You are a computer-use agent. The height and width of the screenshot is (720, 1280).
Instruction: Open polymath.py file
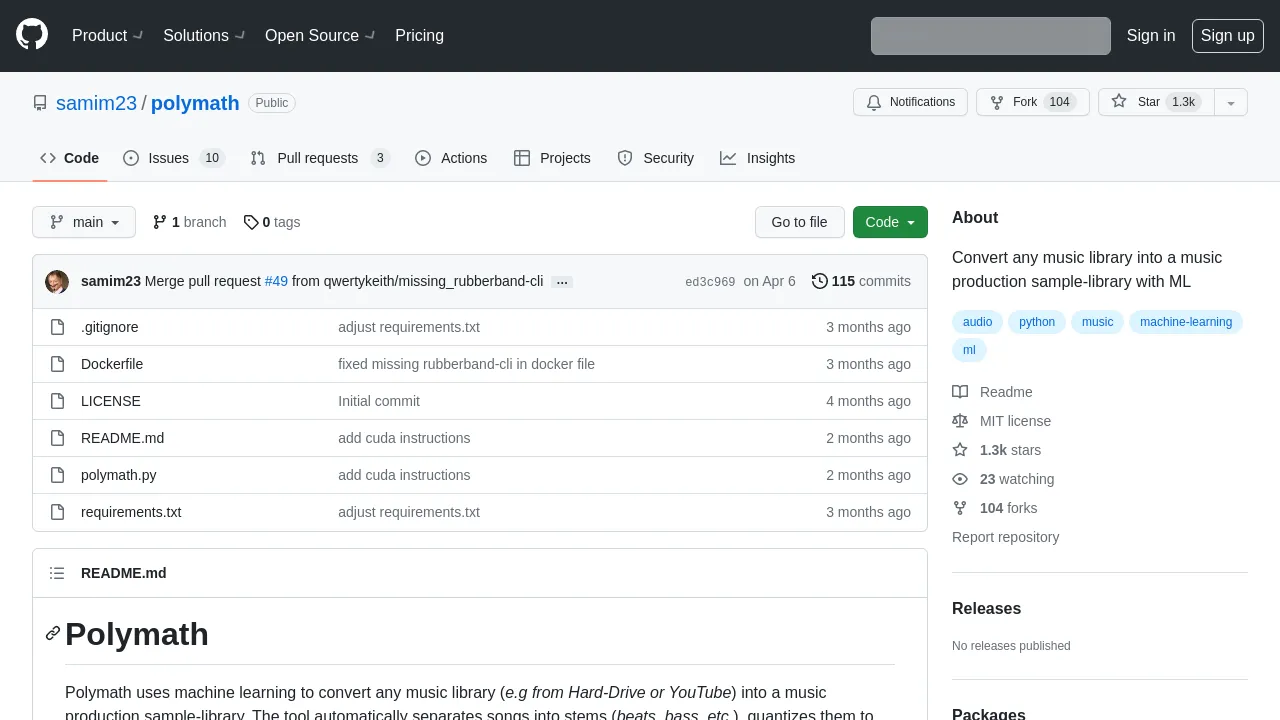pyautogui.click(x=119, y=475)
